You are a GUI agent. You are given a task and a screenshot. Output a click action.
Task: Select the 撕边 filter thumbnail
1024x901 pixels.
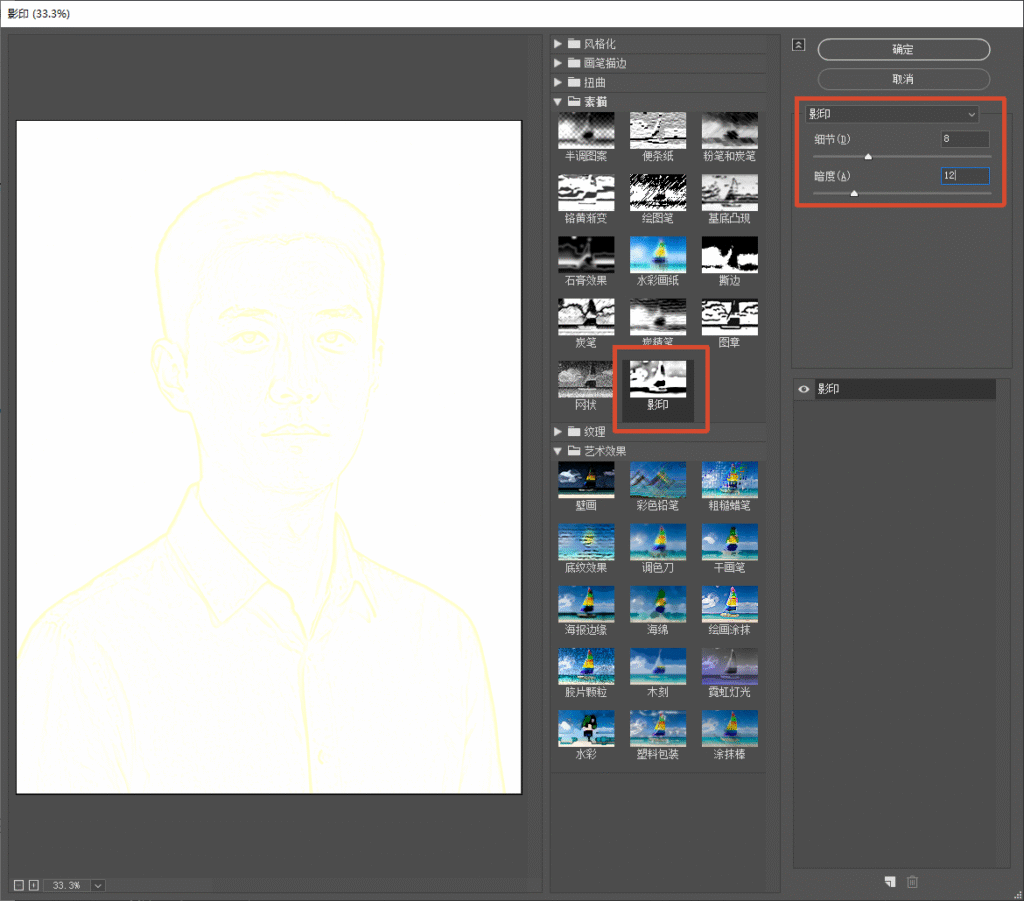(729, 255)
